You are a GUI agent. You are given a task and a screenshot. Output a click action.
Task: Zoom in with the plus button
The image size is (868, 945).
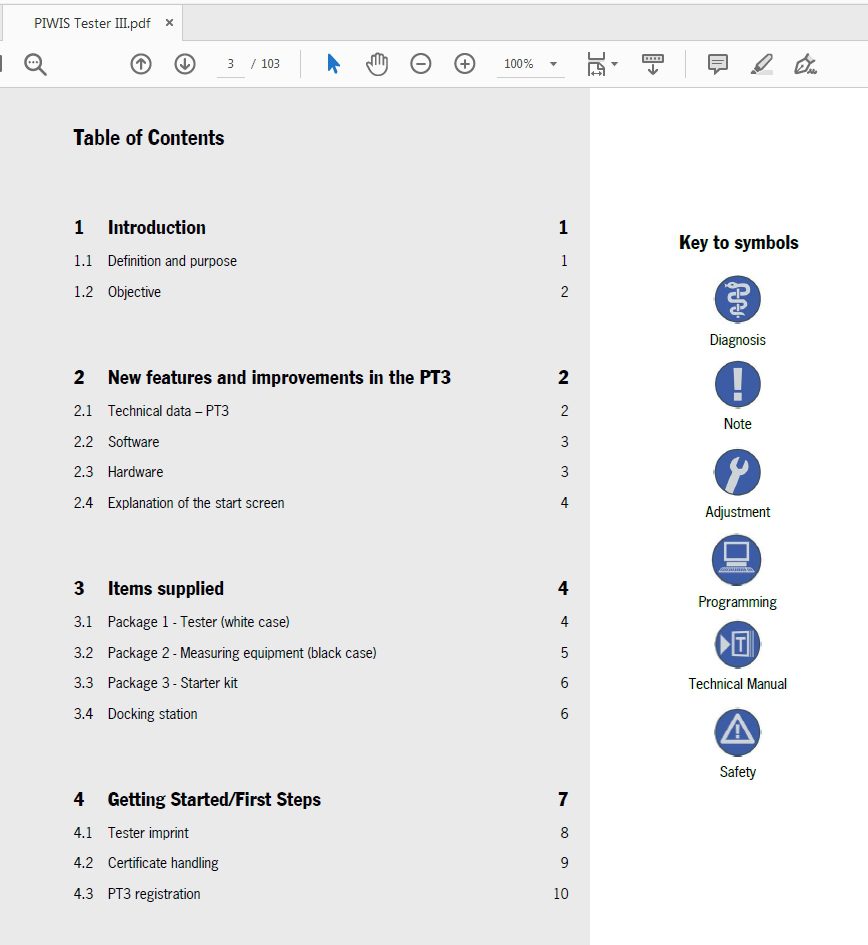click(465, 64)
